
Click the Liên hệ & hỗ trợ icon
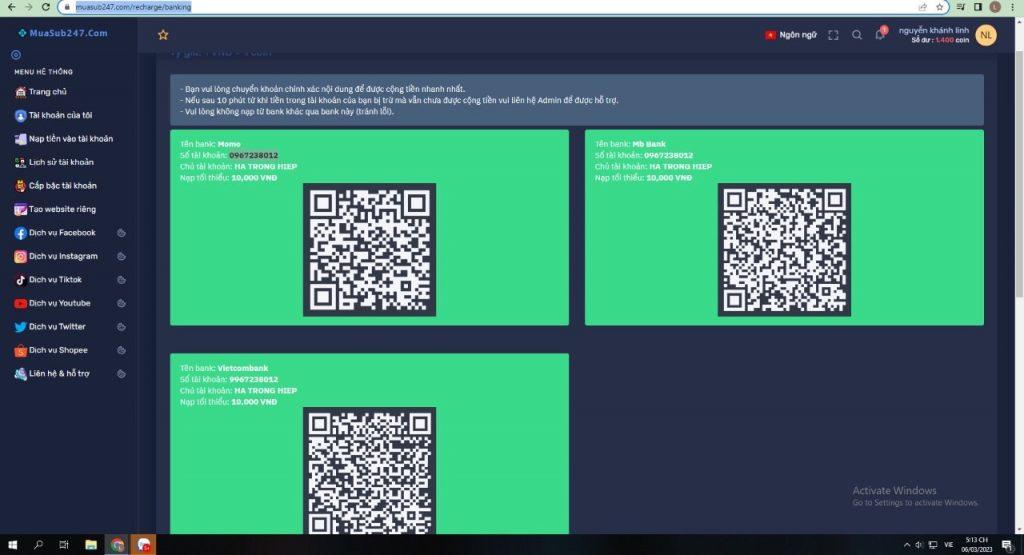coord(20,374)
